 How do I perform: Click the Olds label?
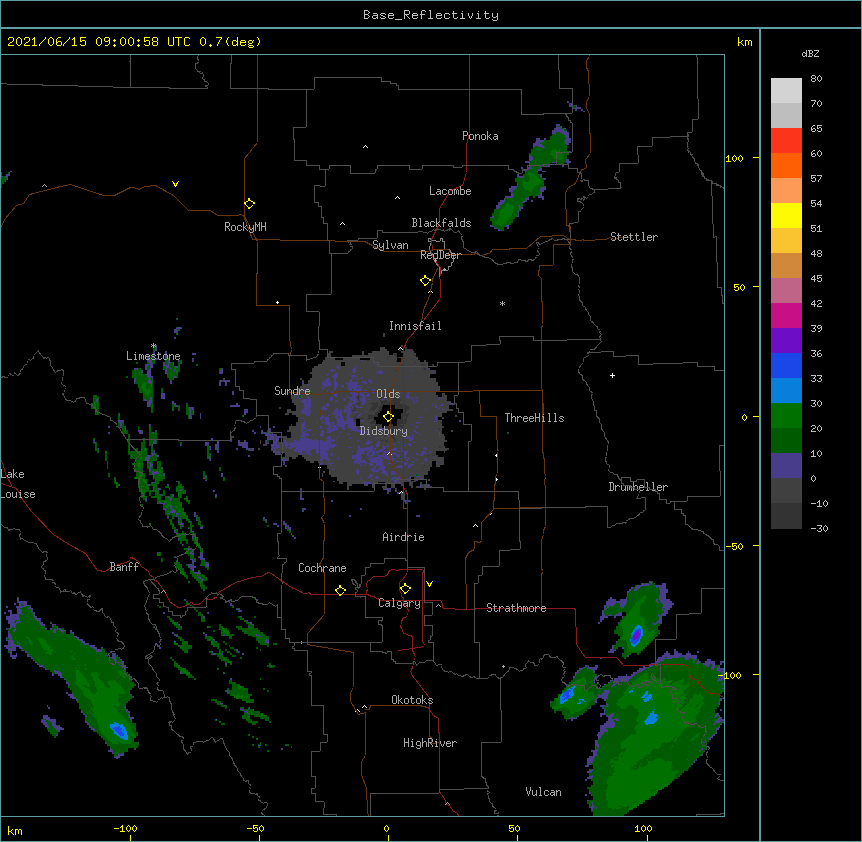388,394
